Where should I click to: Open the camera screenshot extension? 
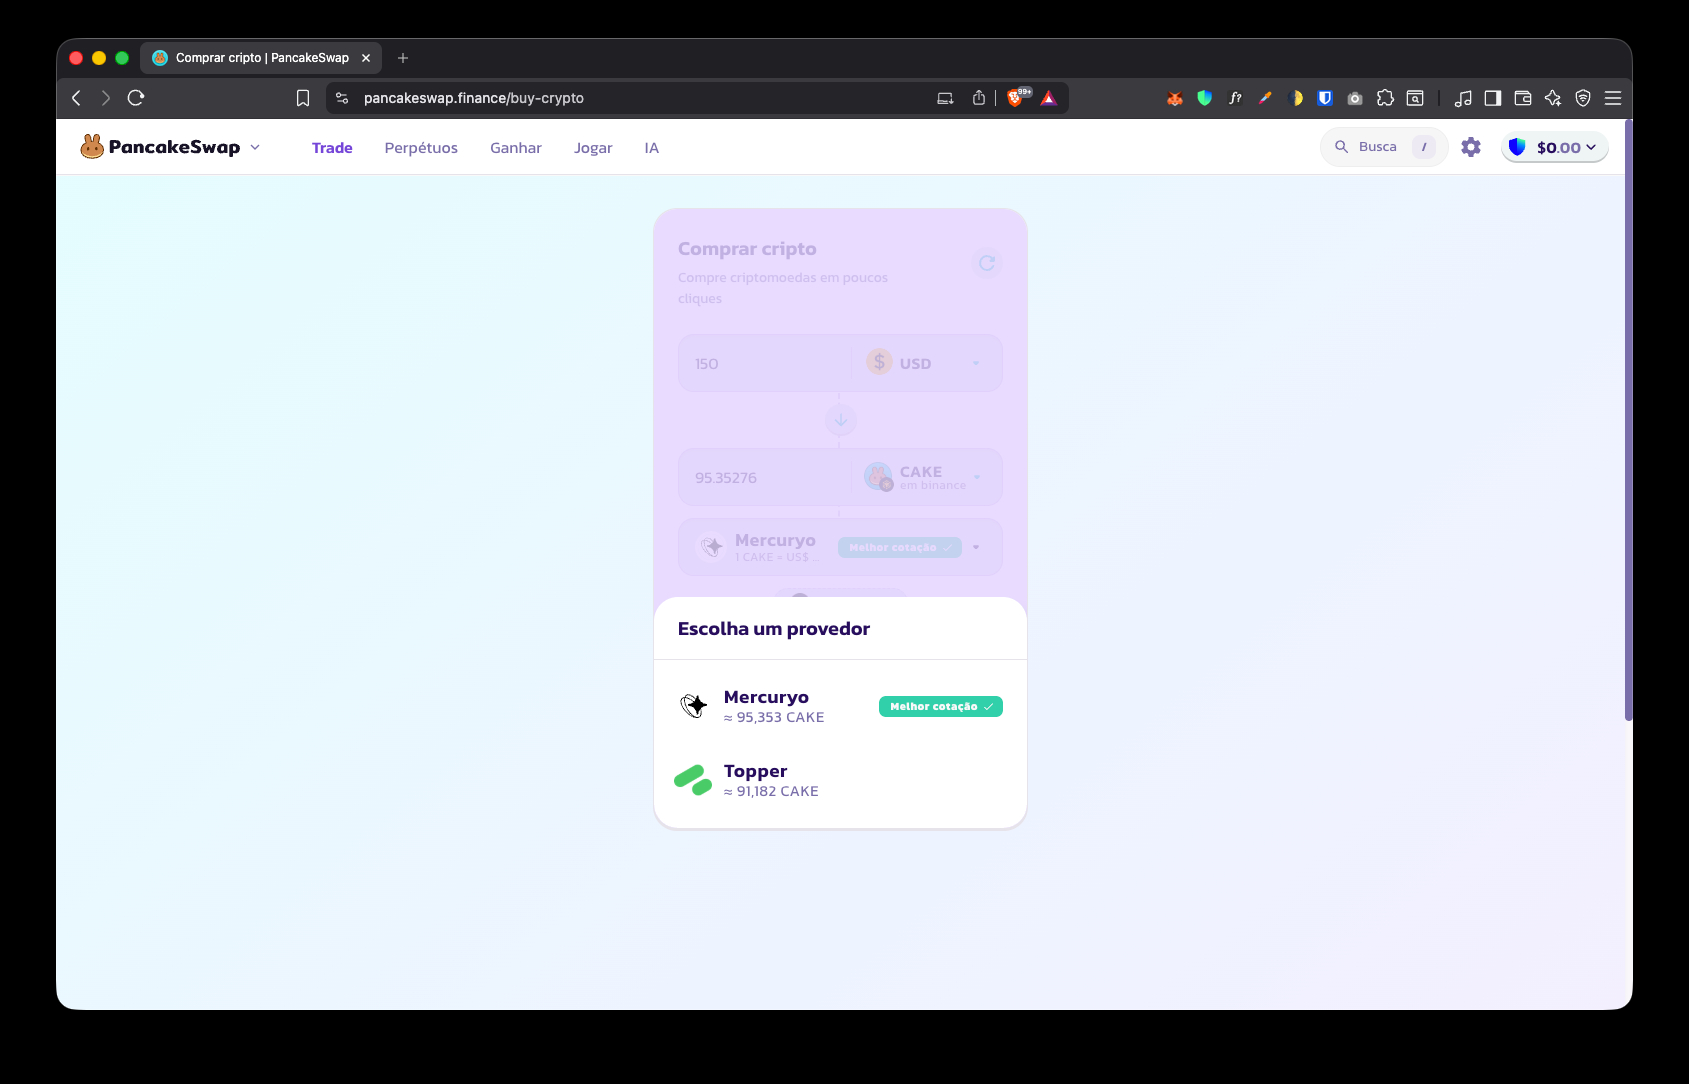(1355, 98)
